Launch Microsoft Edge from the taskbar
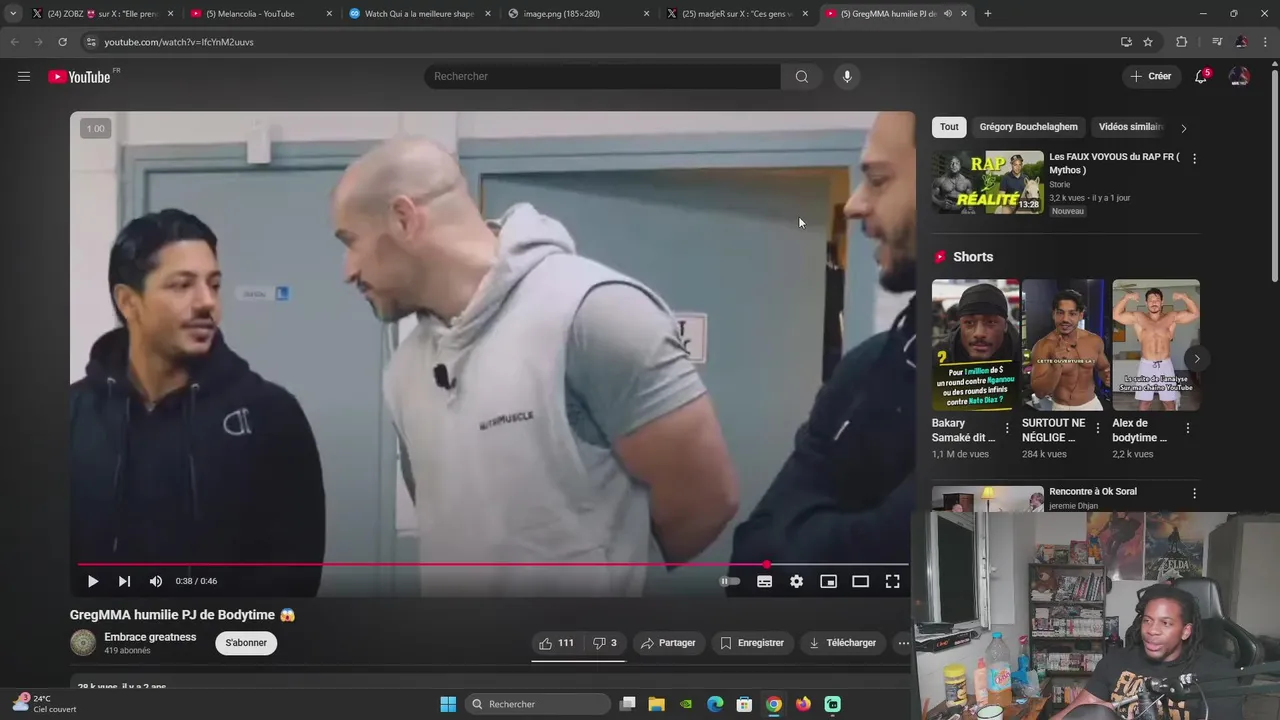Image resolution: width=1280 pixels, height=720 pixels. point(715,704)
